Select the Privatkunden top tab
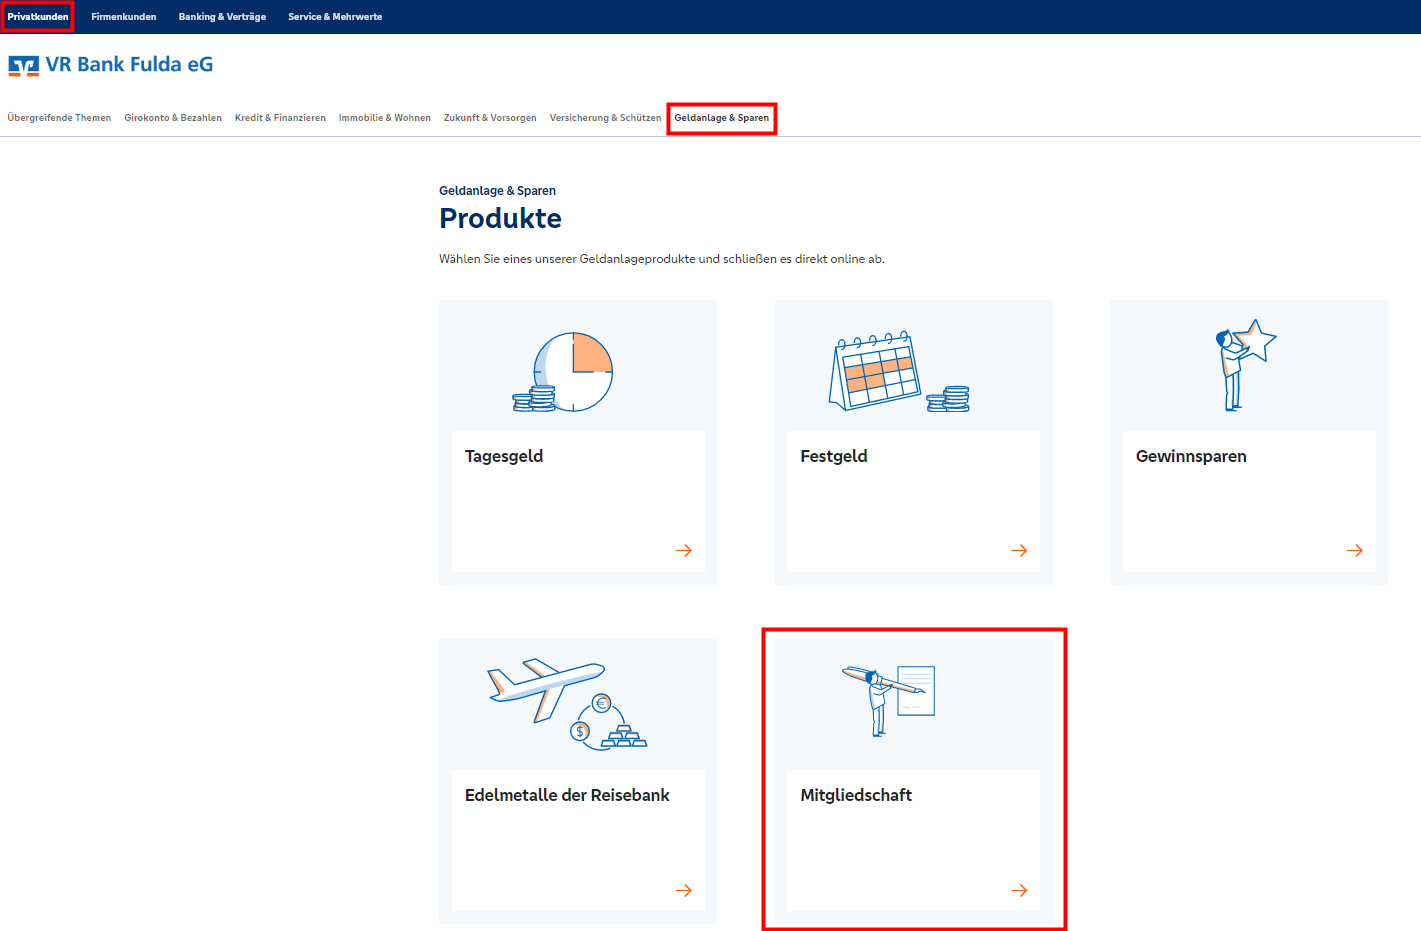Image resolution: width=1421 pixels, height=931 pixels. point(38,17)
